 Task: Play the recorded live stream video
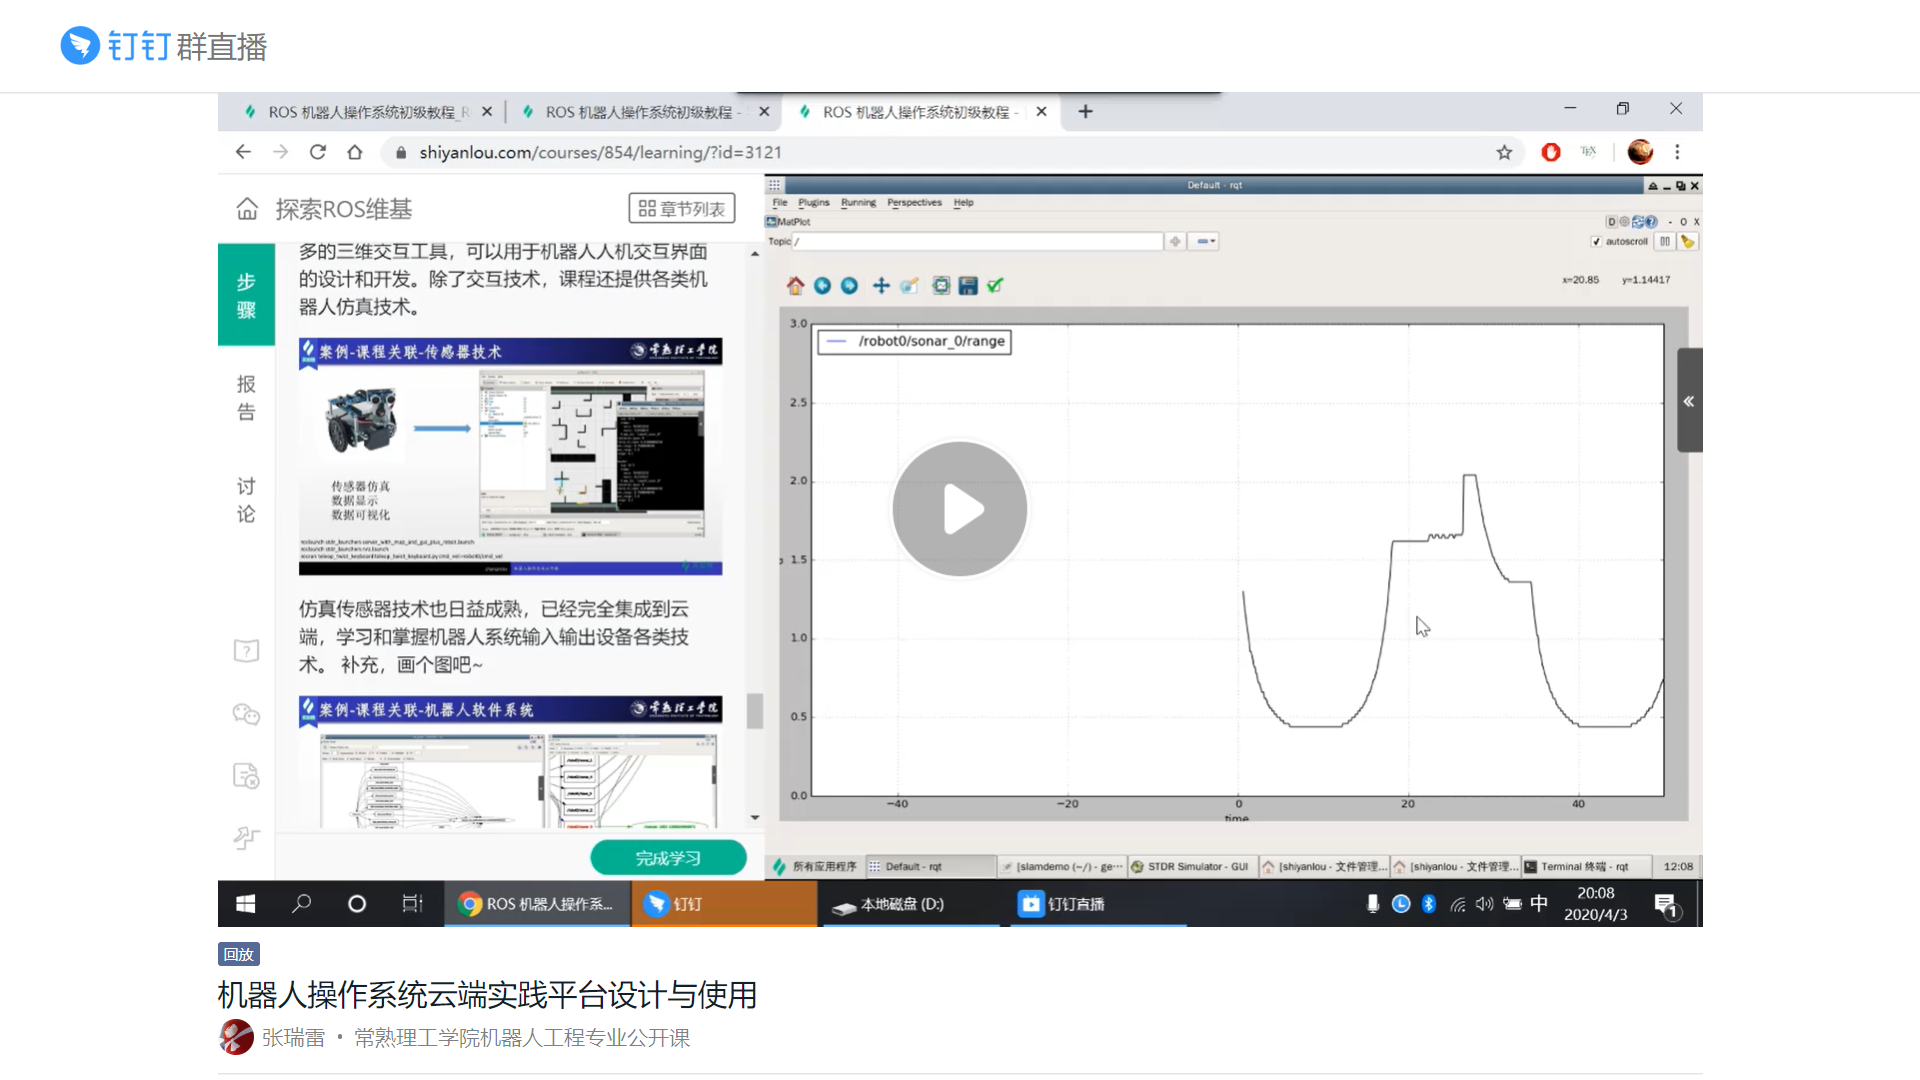click(960, 509)
